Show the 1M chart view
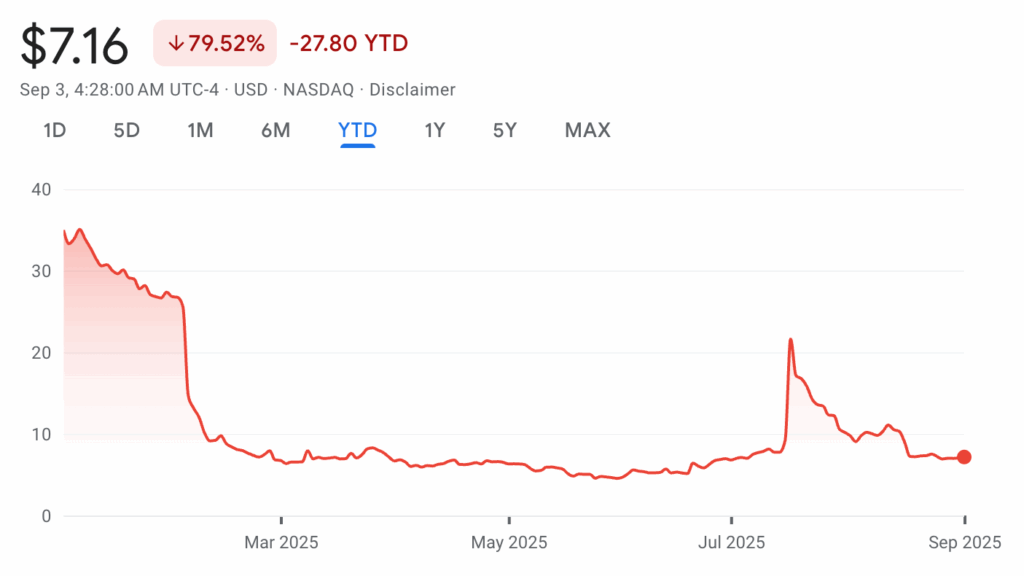Viewport: 1024px width, 576px height. 200,130
